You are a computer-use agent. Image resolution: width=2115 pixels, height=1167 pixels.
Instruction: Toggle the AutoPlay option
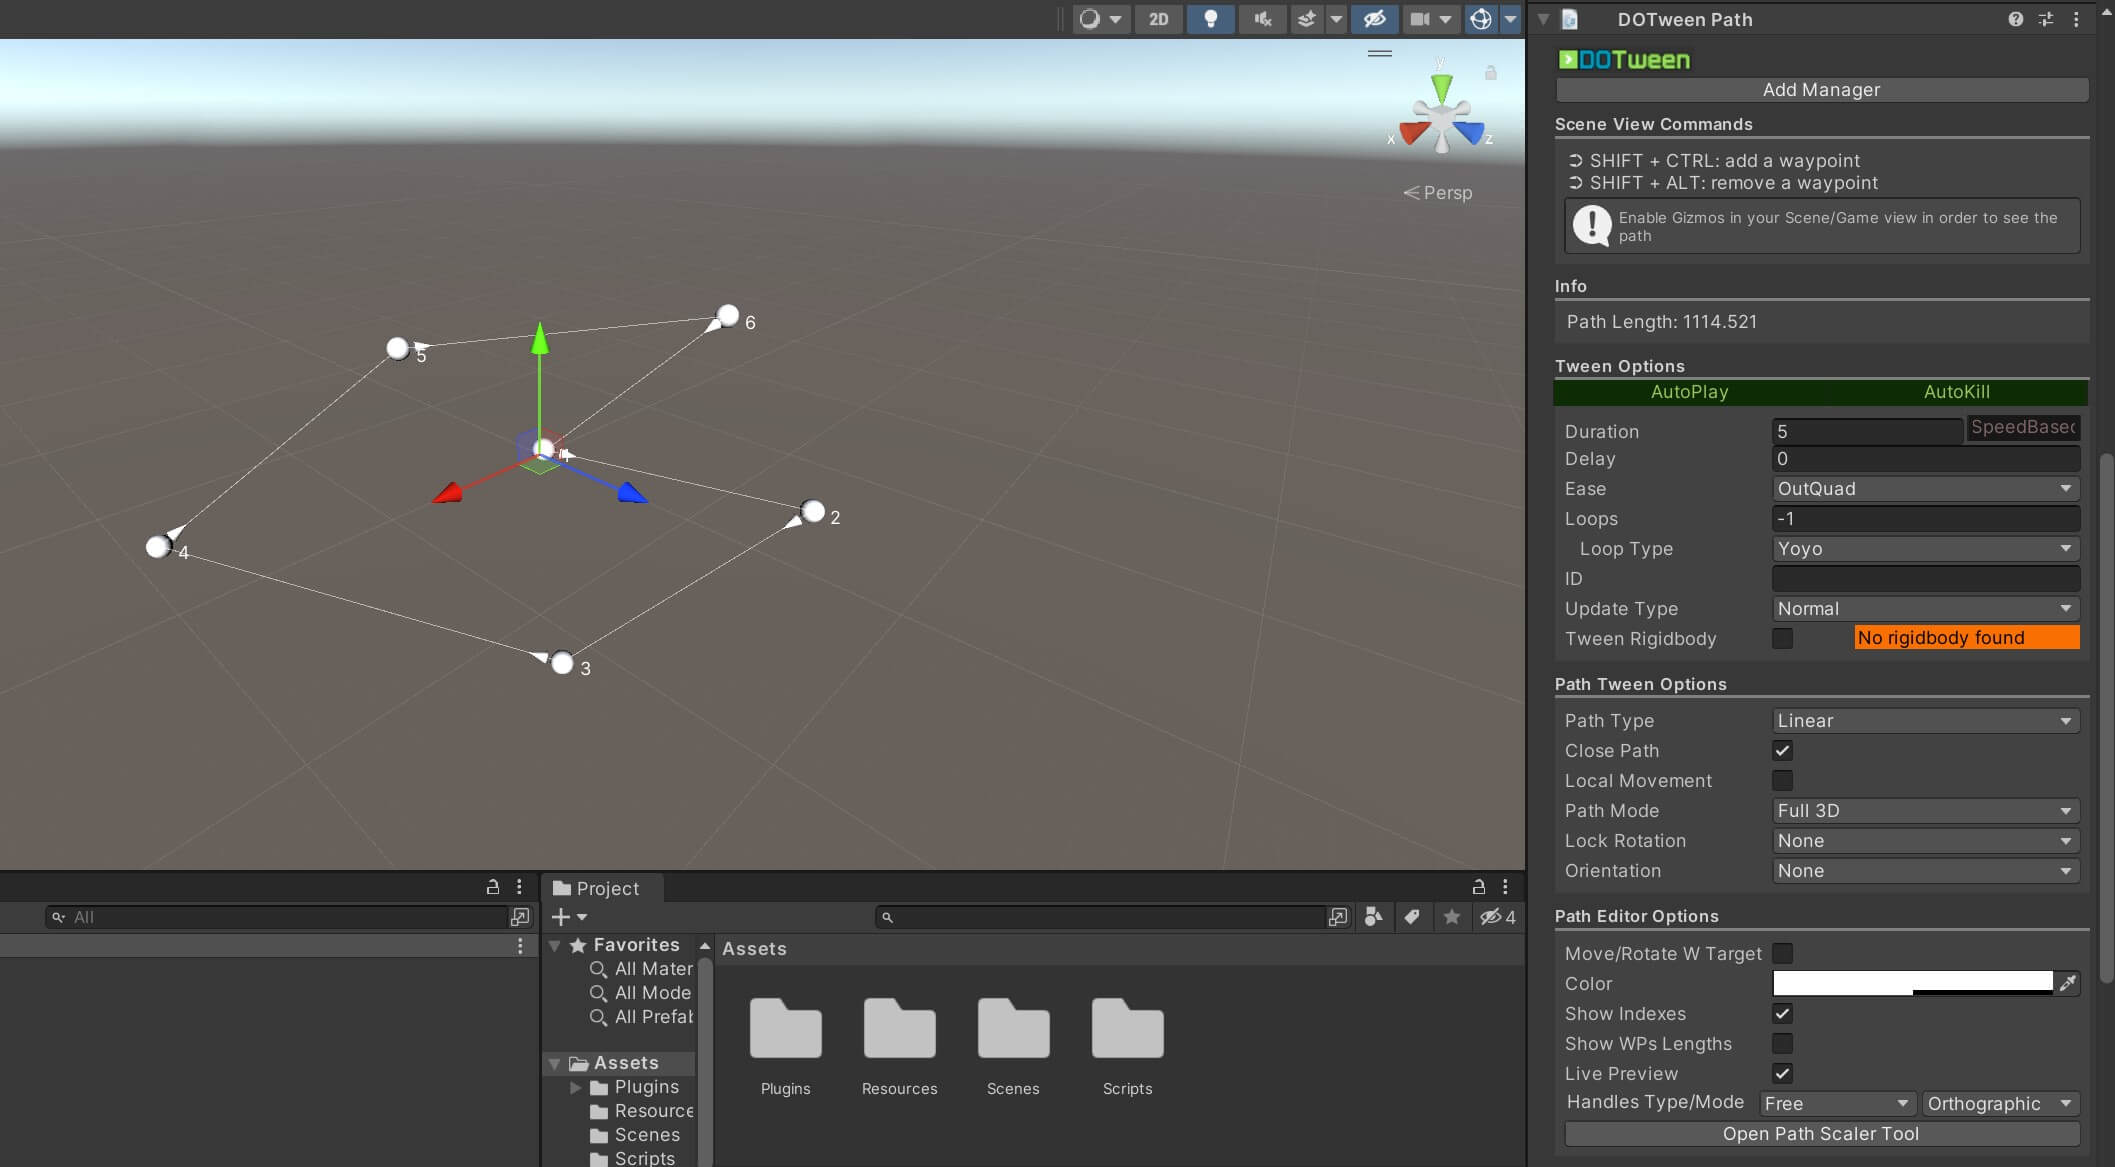click(x=1689, y=392)
